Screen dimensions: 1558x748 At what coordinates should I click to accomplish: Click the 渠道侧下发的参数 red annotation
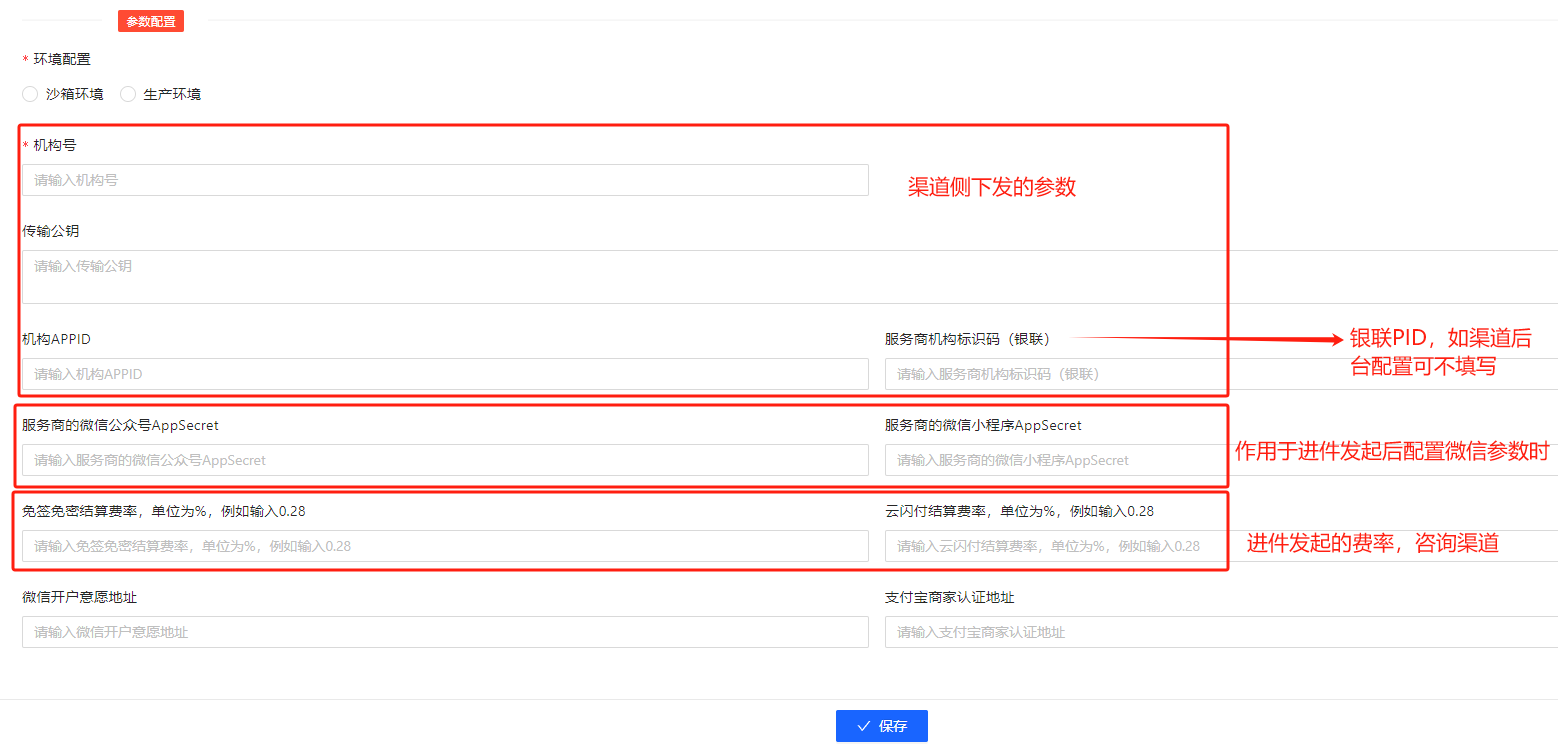991,187
